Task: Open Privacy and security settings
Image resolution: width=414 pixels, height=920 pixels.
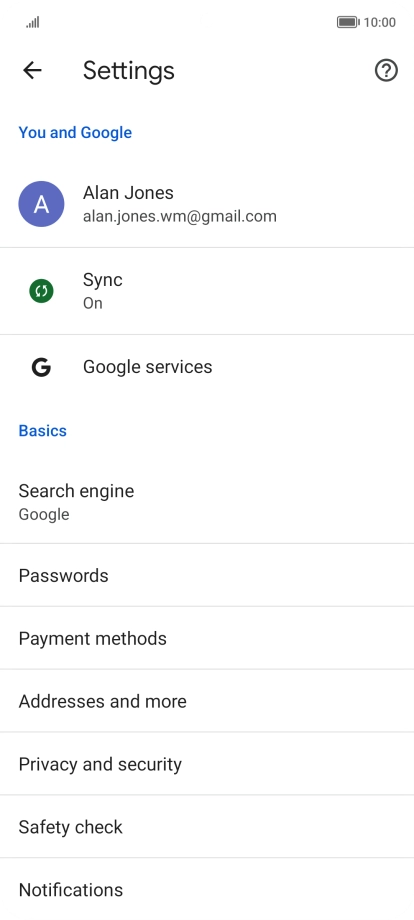Action: (x=207, y=764)
